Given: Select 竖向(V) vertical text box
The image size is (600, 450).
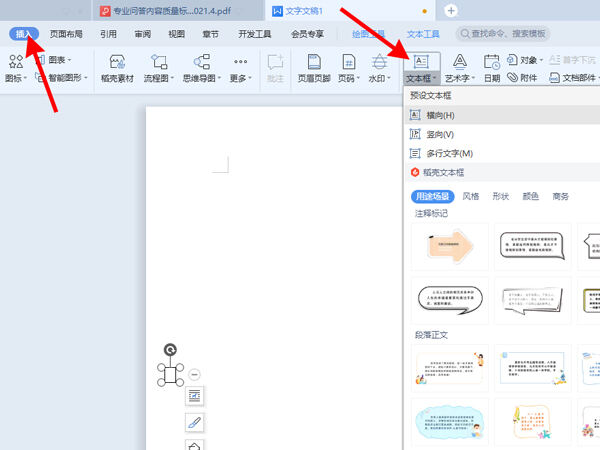Looking at the screenshot, I should [440, 134].
